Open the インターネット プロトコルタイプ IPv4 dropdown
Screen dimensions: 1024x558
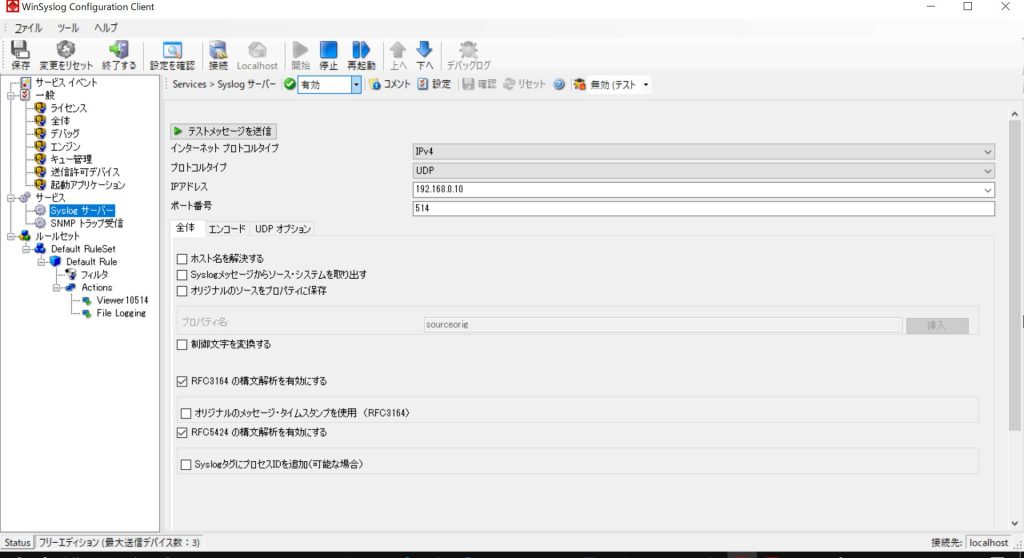pos(988,152)
